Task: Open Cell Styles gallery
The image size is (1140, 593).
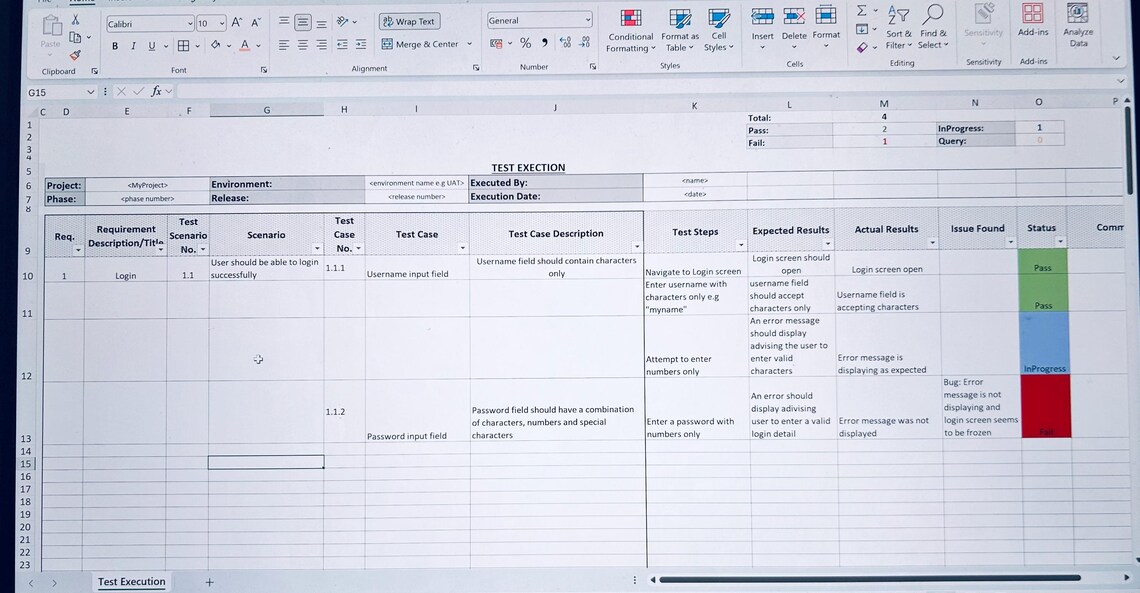Action: tap(718, 30)
